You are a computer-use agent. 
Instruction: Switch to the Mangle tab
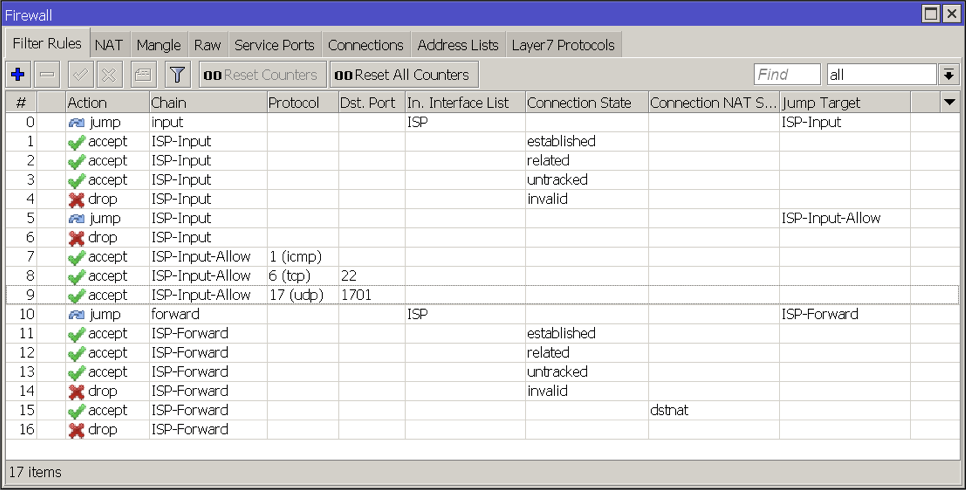158,45
